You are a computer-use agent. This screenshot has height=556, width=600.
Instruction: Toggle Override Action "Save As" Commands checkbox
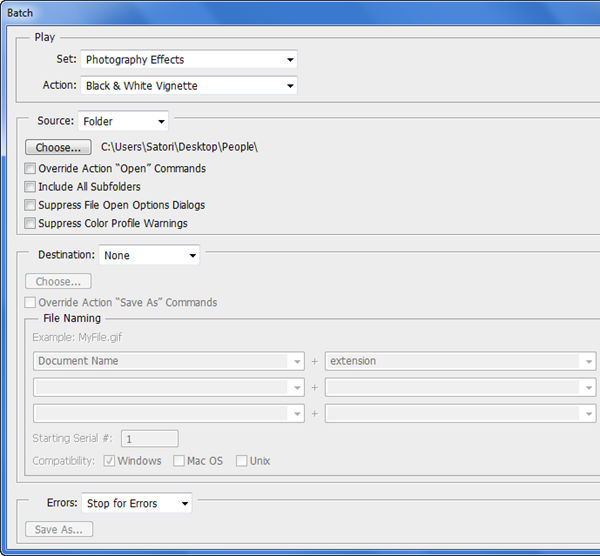point(31,302)
